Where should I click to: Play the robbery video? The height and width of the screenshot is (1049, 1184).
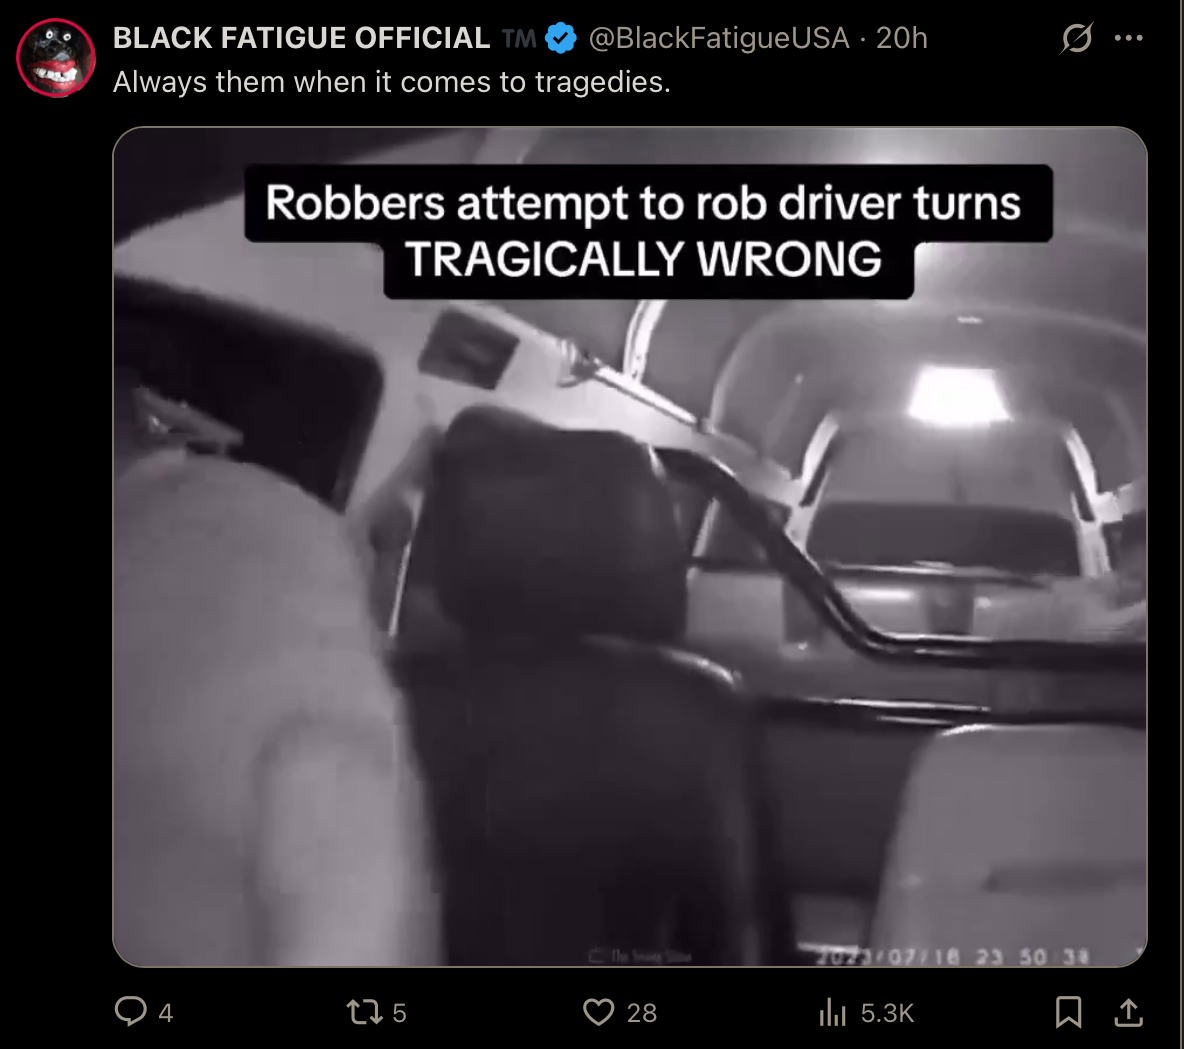click(630, 547)
